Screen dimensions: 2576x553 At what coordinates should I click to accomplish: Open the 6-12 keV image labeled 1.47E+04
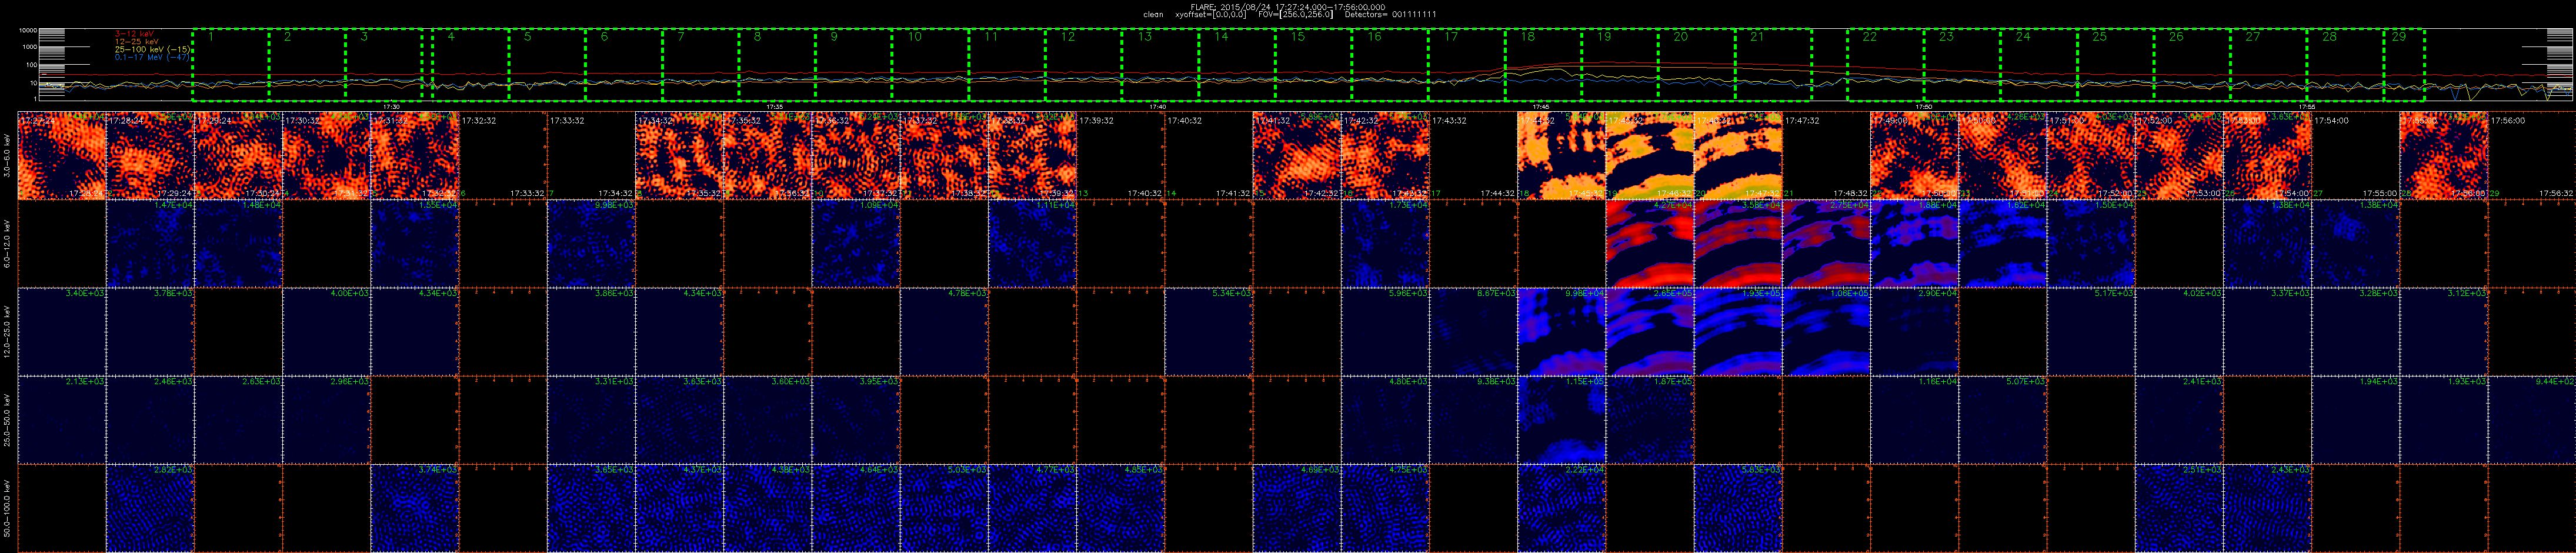click(150, 243)
